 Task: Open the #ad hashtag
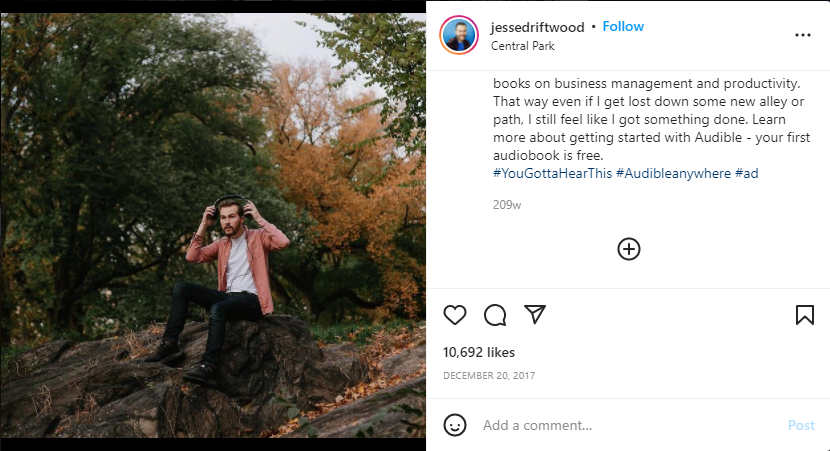[x=747, y=174]
